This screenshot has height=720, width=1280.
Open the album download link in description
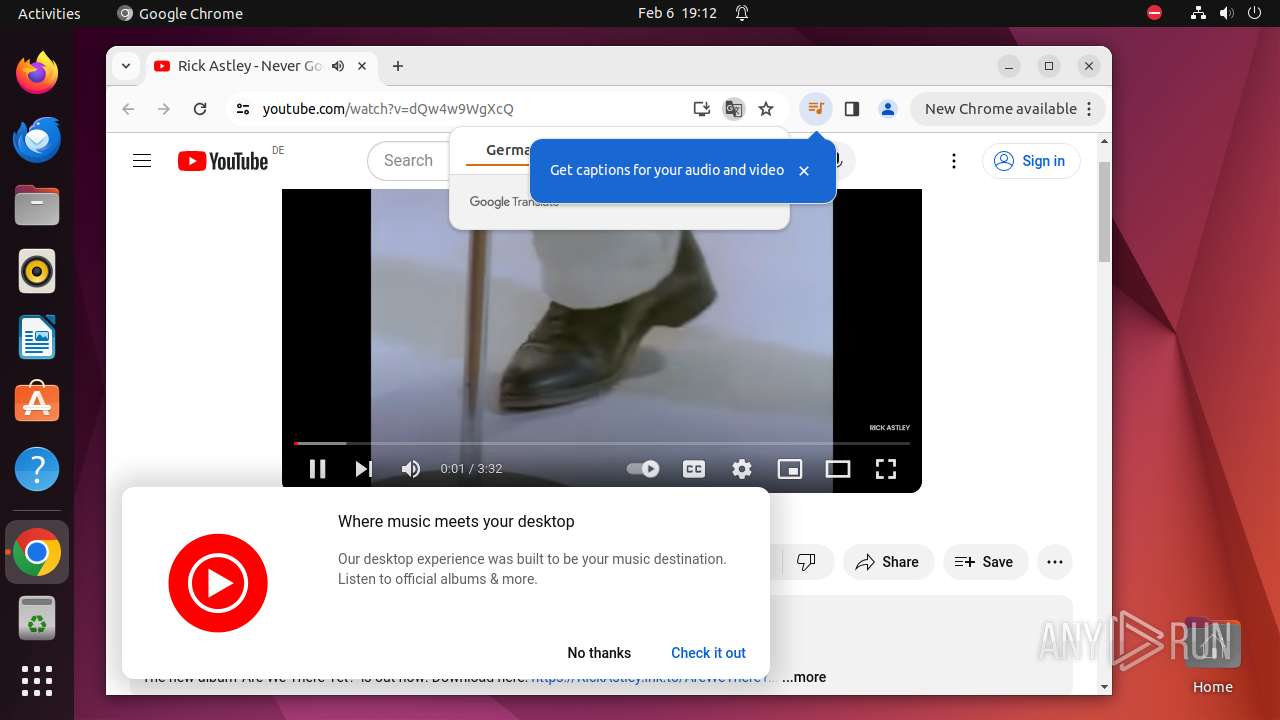(653, 677)
